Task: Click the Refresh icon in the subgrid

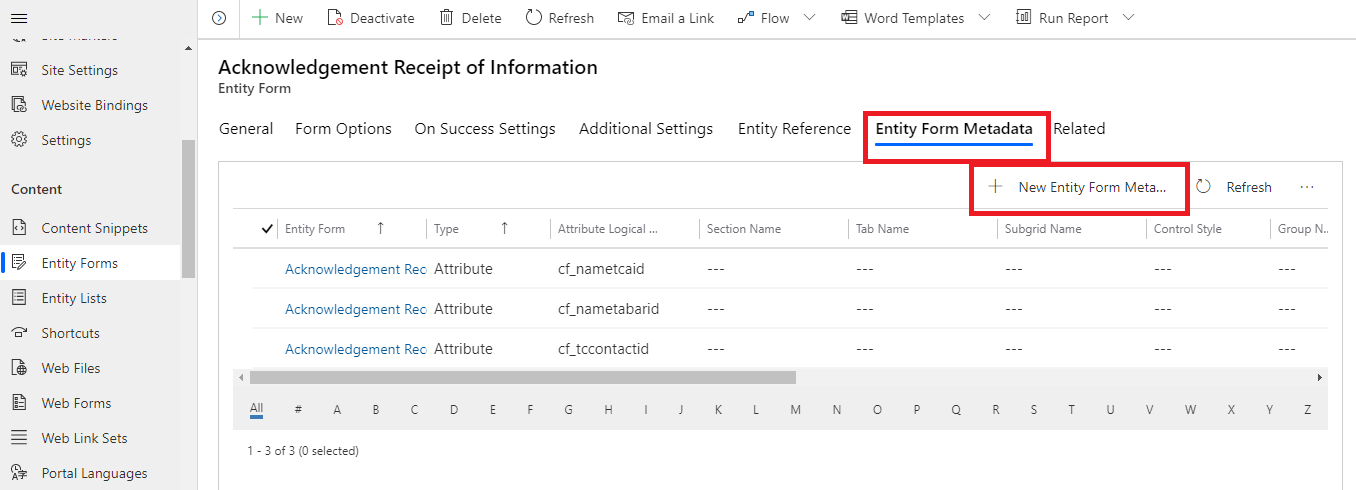Action: click(1204, 187)
